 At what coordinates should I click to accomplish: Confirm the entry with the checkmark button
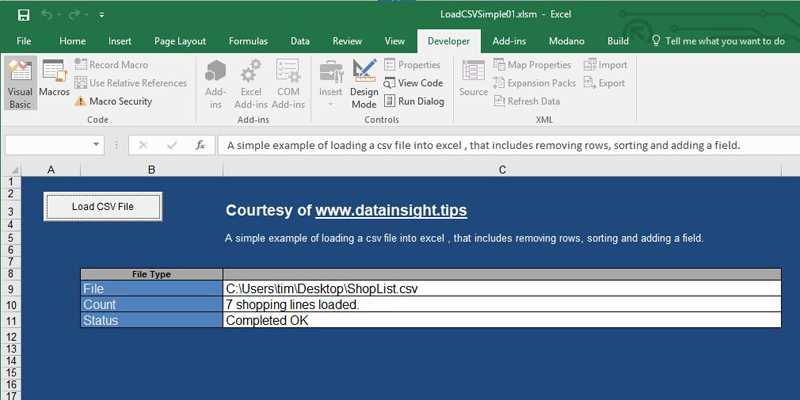[x=172, y=145]
